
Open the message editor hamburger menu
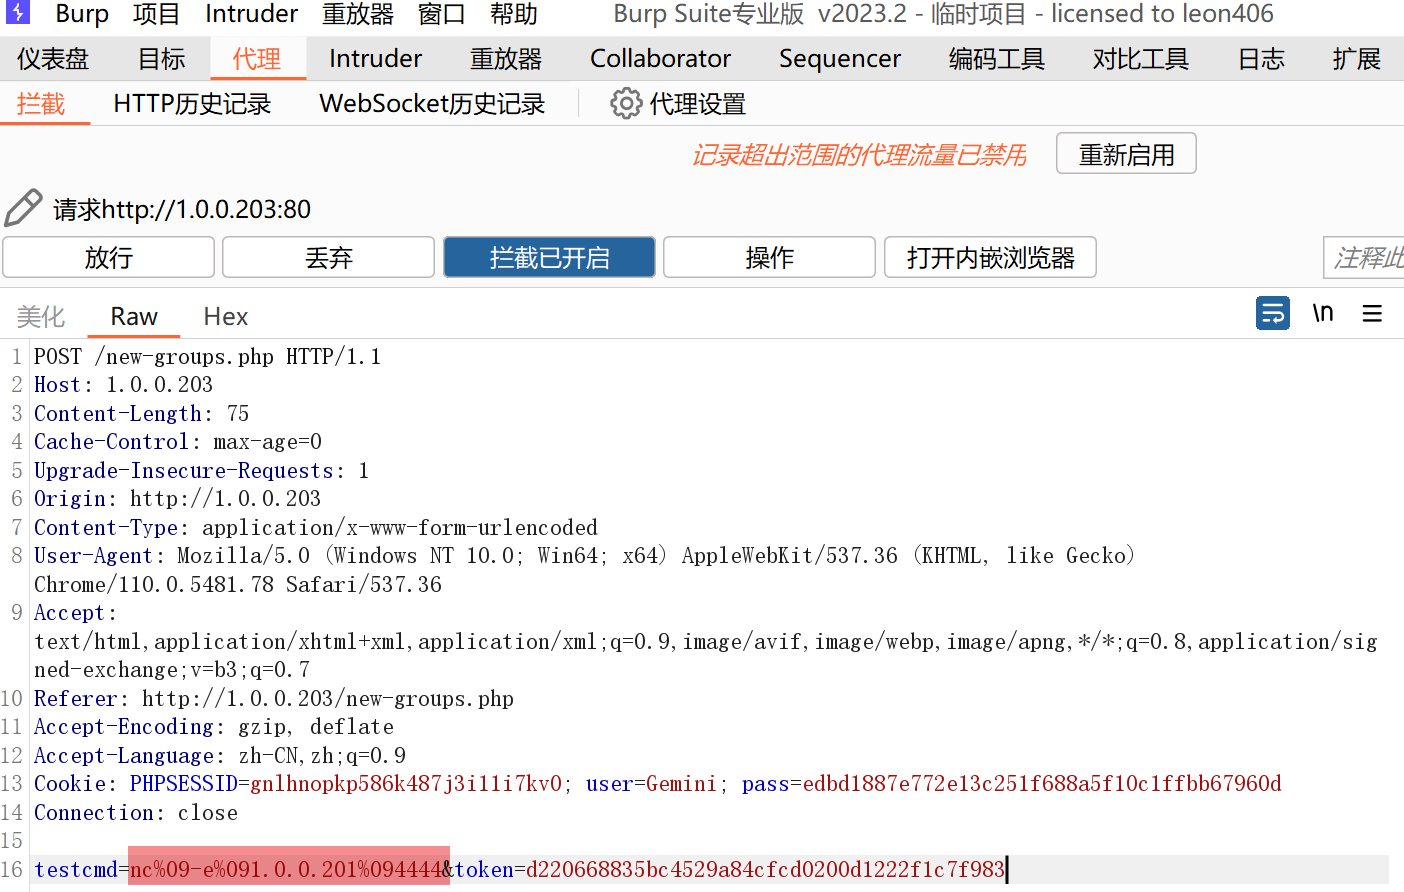1372,313
